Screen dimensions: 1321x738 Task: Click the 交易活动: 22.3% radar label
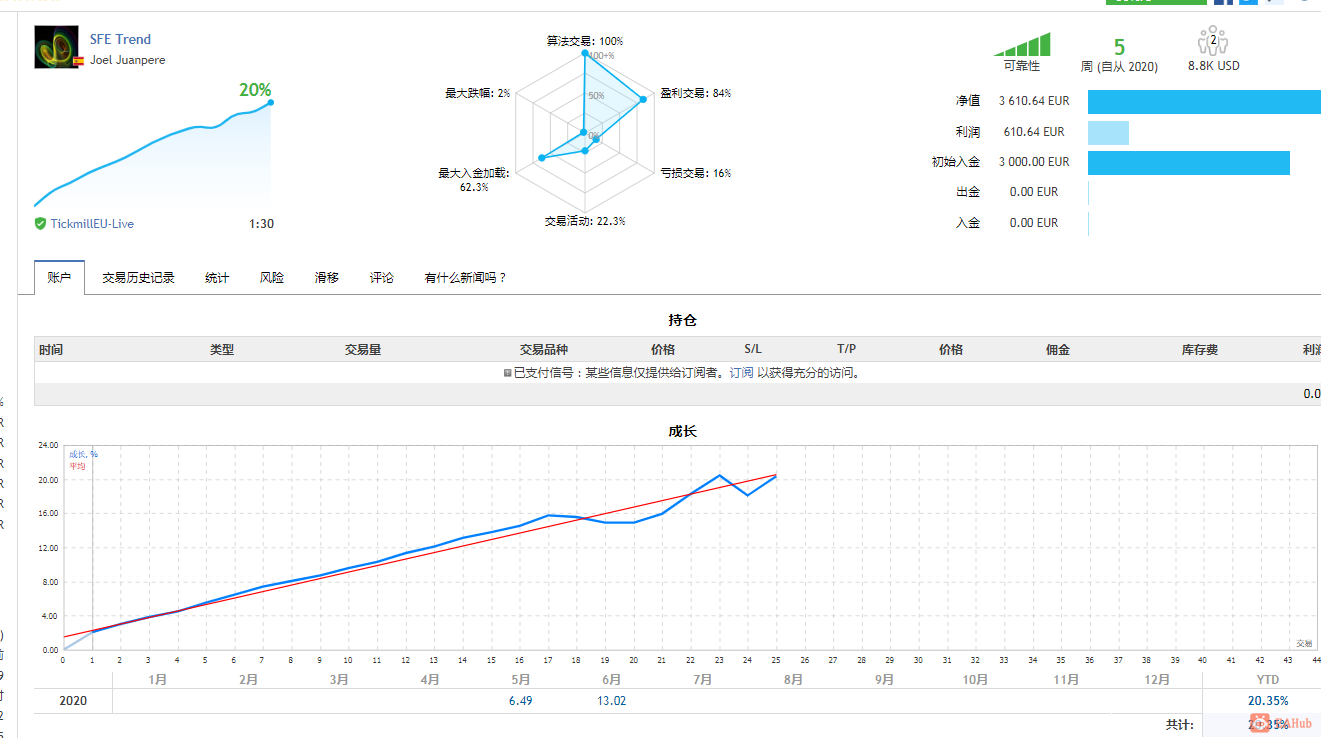click(x=585, y=221)
